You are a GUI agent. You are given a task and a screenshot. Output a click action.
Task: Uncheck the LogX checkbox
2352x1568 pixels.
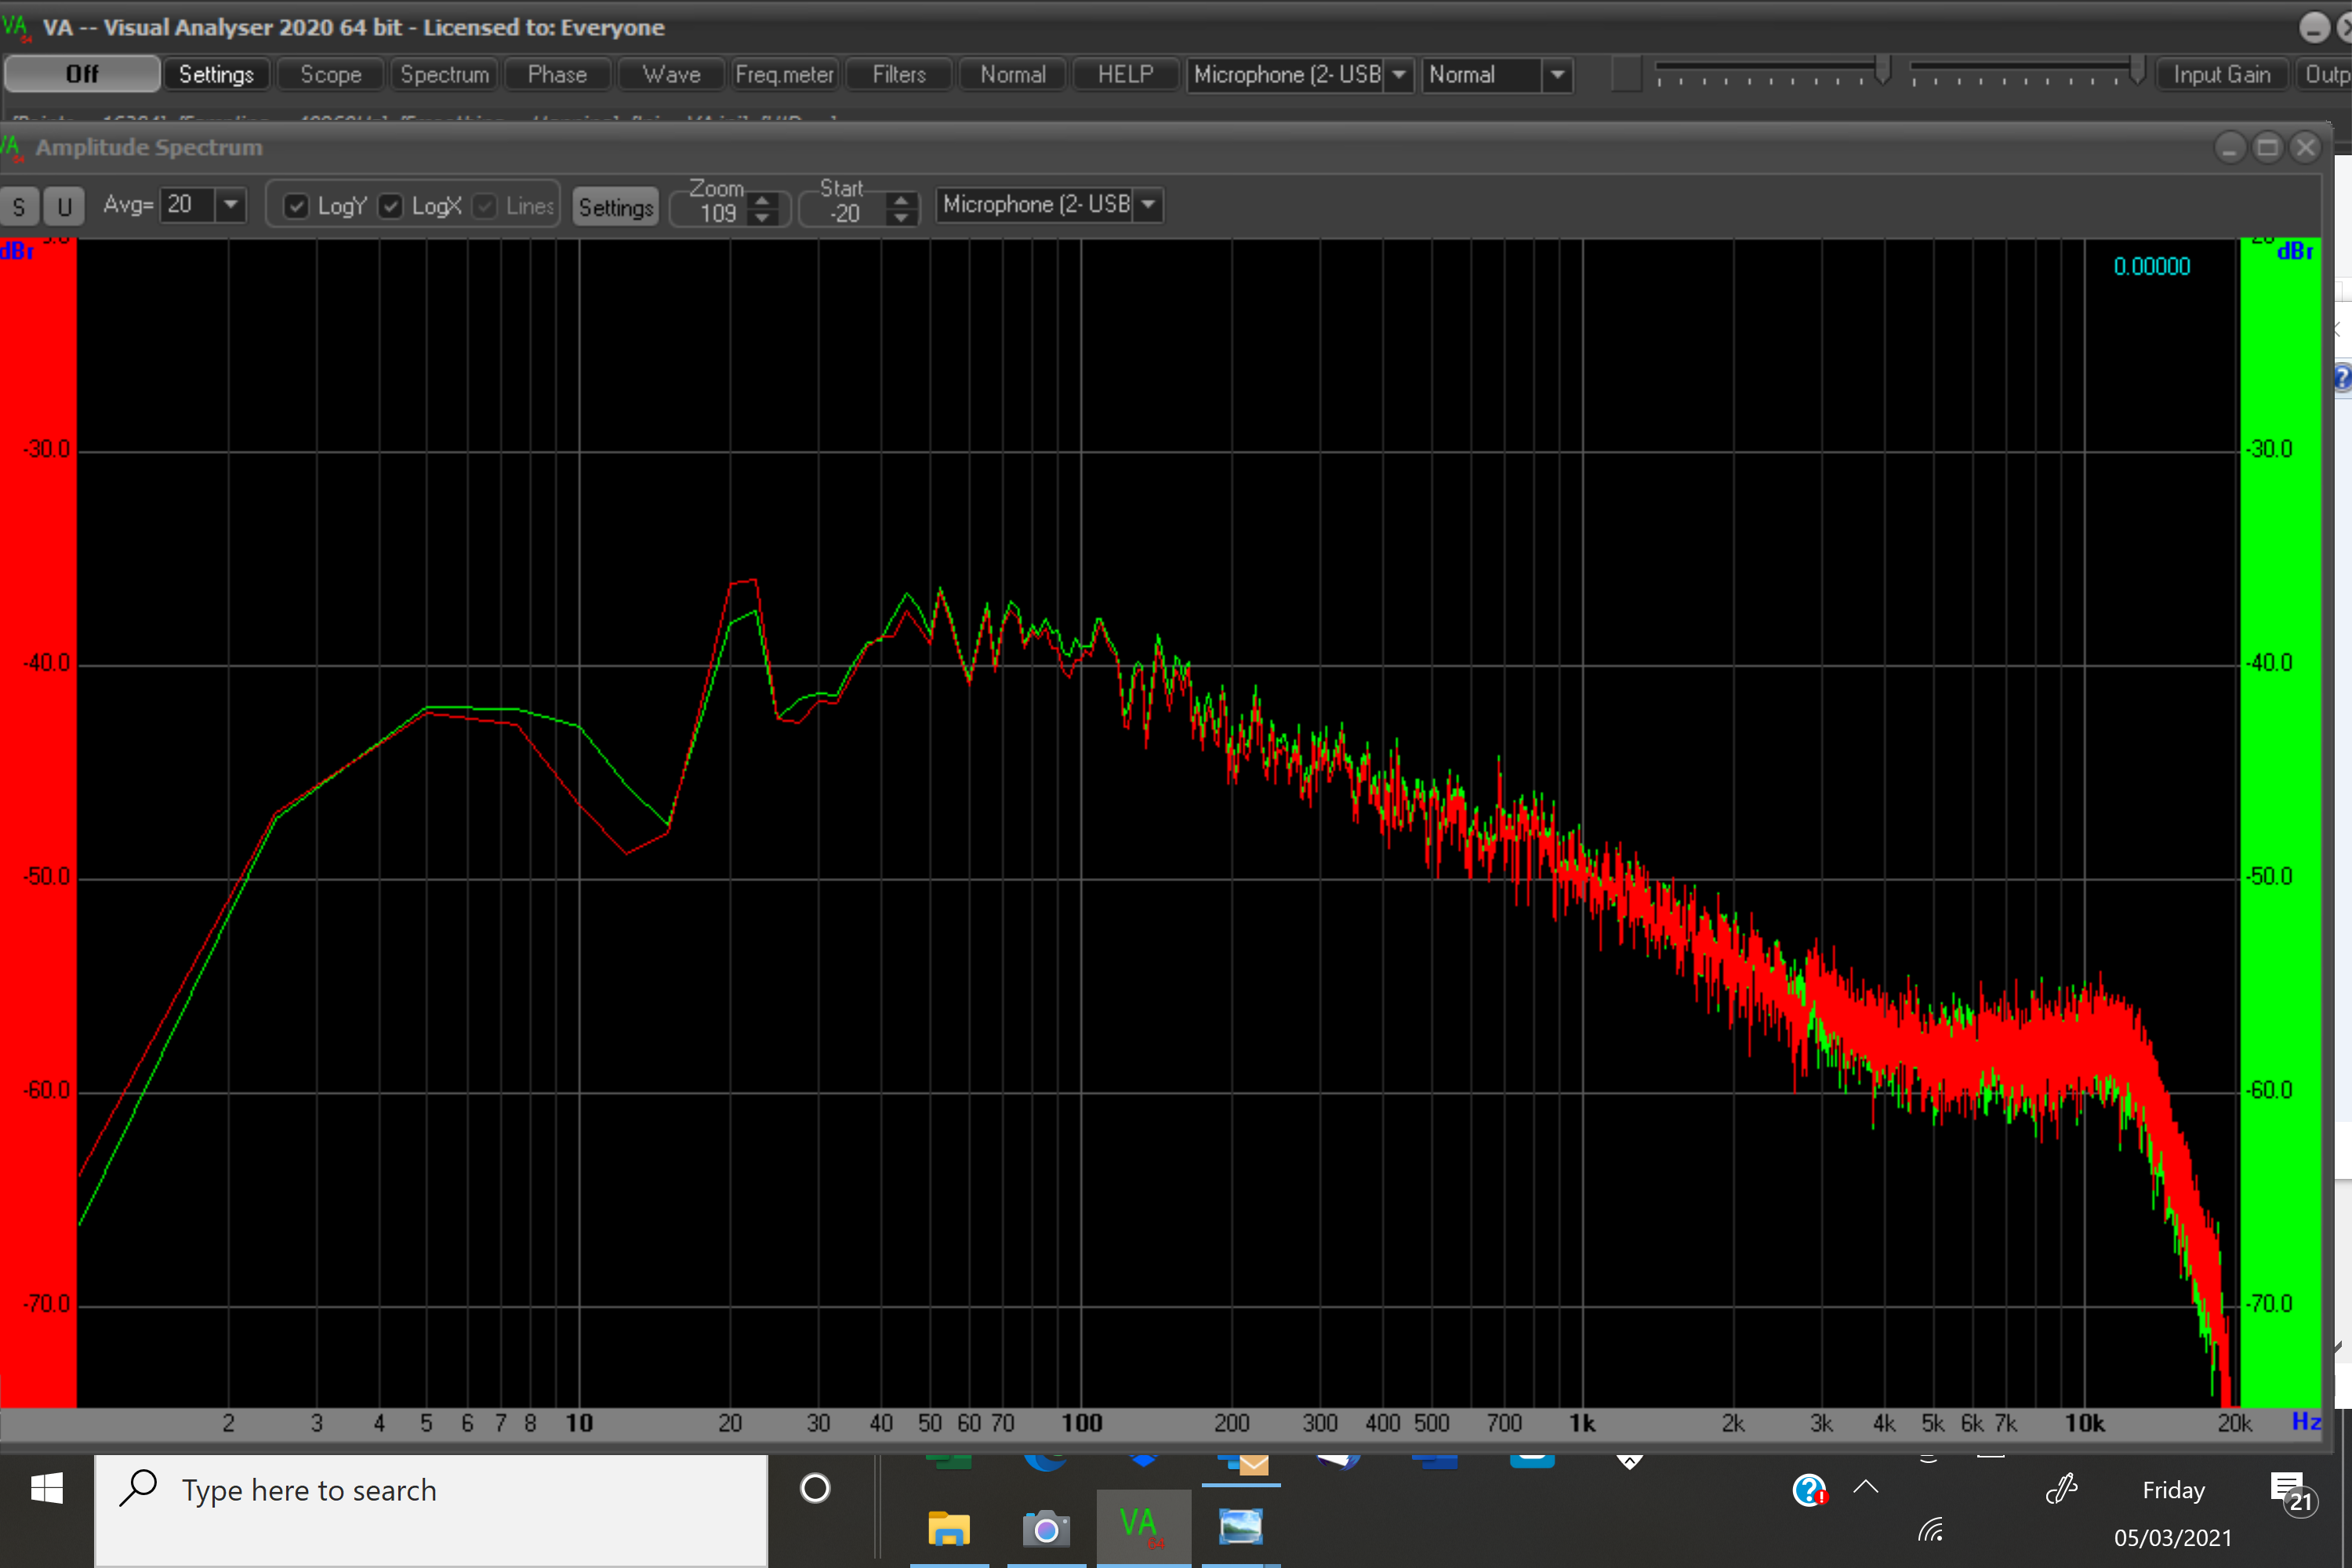pyautogui.click(x=391, y=206)
